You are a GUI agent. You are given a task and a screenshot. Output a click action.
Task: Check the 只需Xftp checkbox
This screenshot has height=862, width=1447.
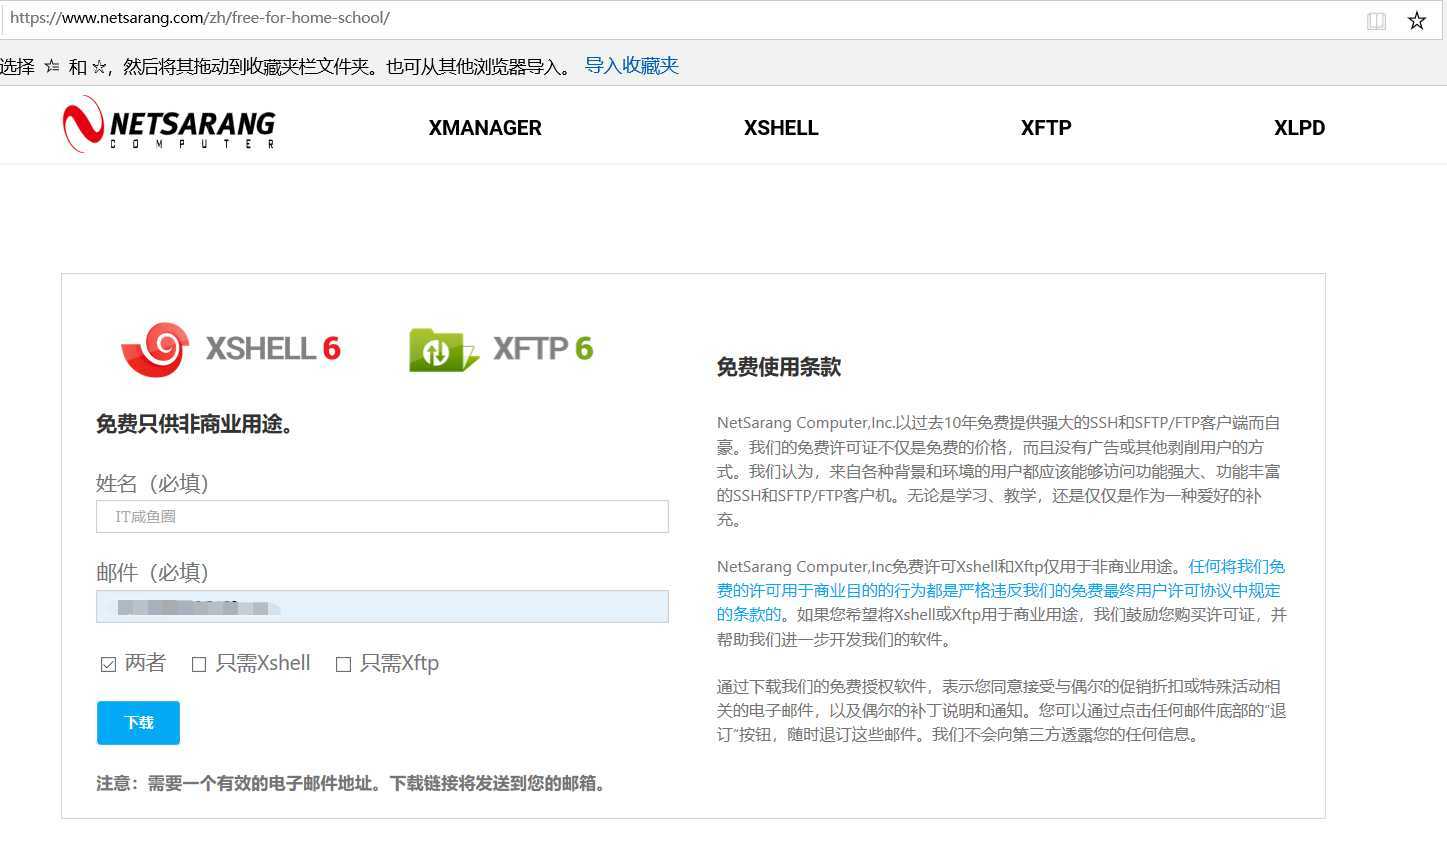coord(343,664)
